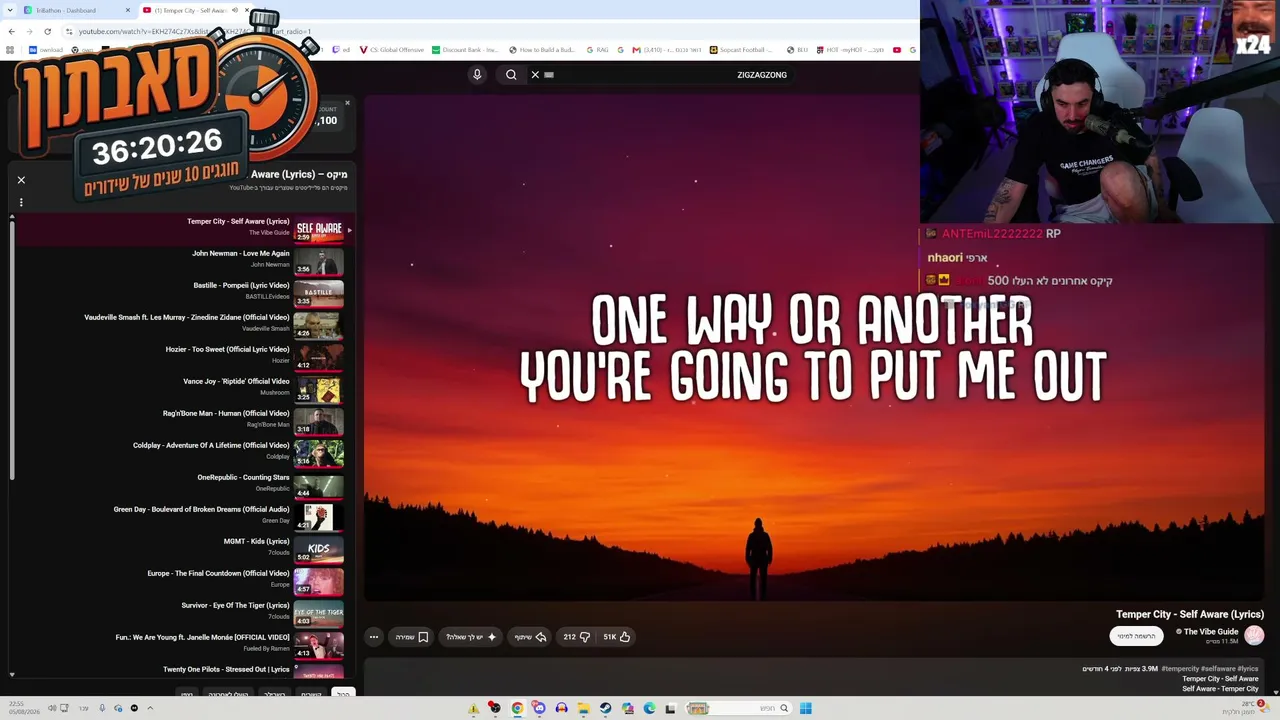Viewport: 1280px width, 720px height.
Task: Click the Ask a question sparkle button
Action: (x=471, y=637)
